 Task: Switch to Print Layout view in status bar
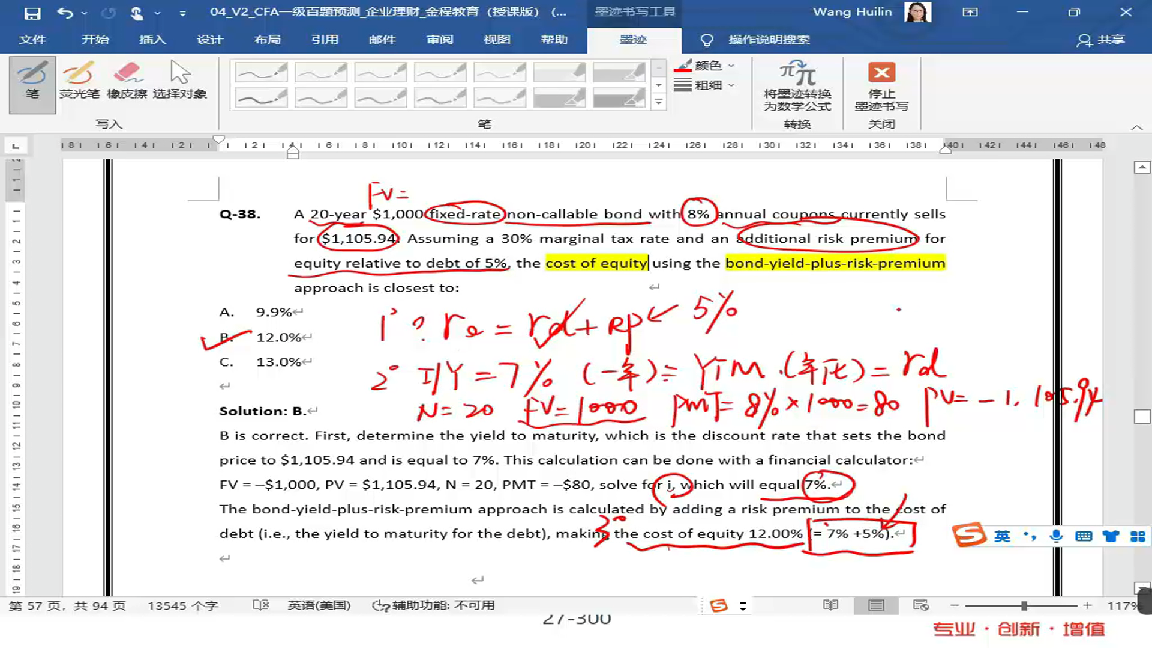click(x=876, y=605)
